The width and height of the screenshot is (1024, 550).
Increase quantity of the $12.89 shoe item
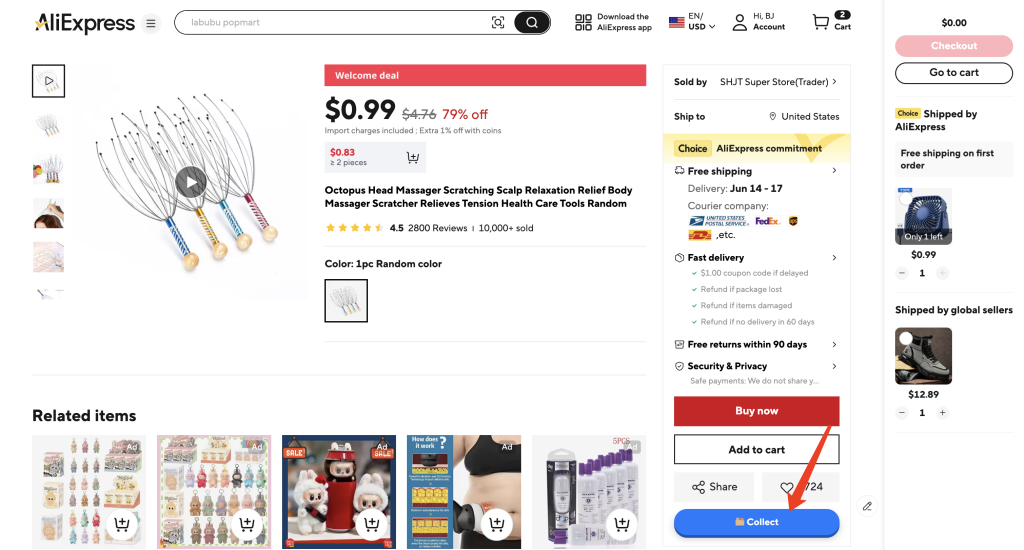click(x=942, y=413)
